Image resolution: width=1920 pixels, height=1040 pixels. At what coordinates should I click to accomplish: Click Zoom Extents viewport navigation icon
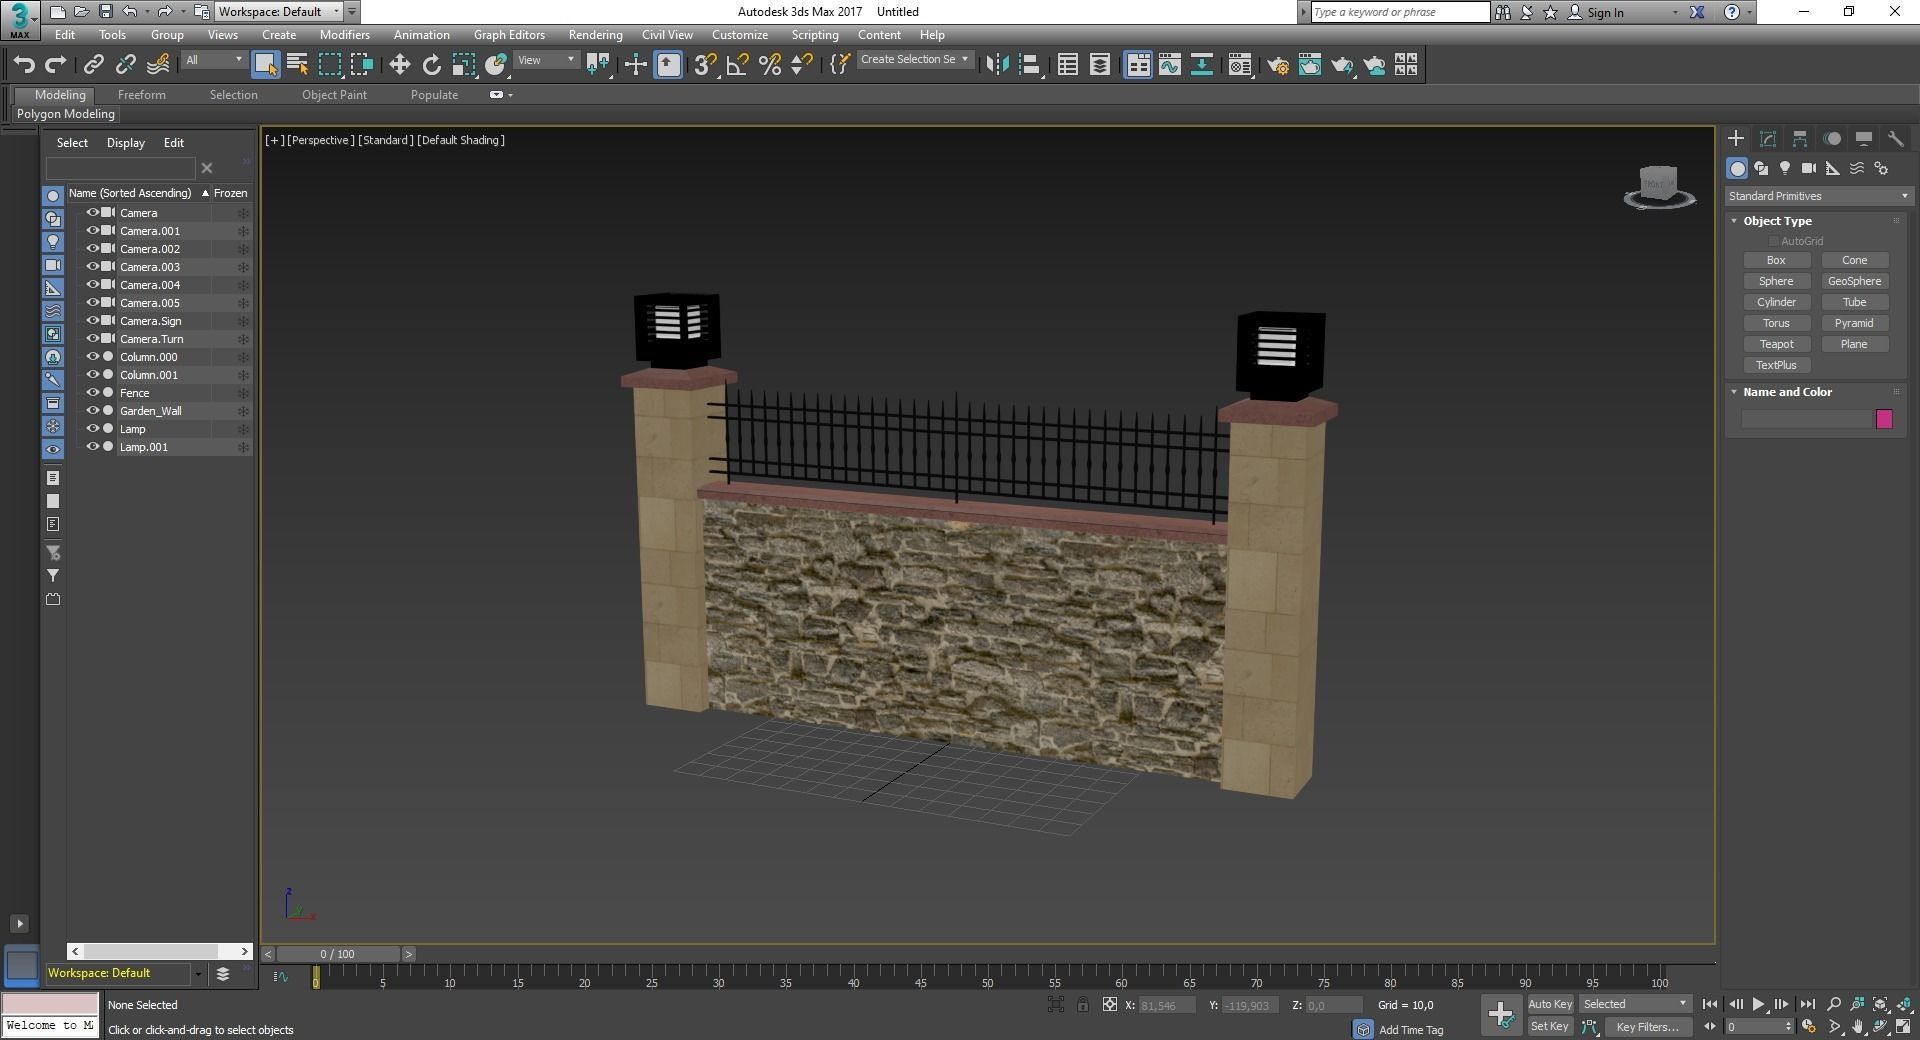point(1881,1004)
